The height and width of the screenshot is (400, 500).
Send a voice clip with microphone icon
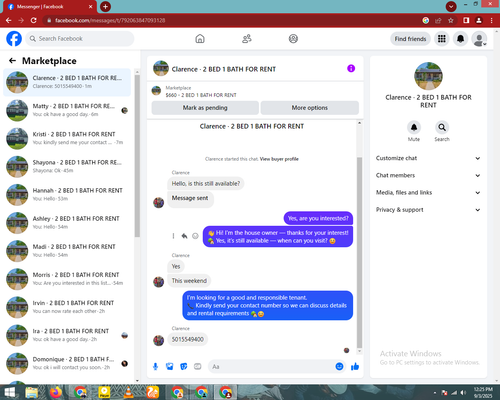(x=155, y=367)
